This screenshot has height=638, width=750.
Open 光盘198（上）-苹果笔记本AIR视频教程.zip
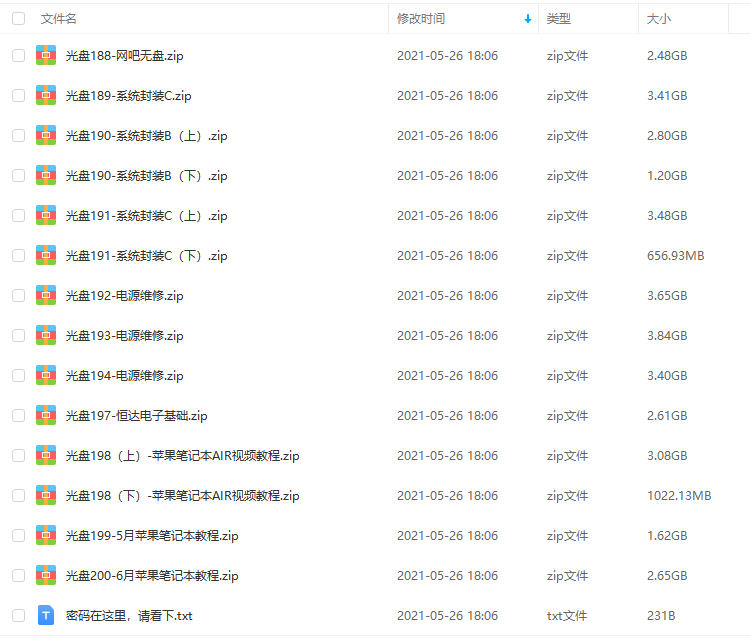click(182, 456)
